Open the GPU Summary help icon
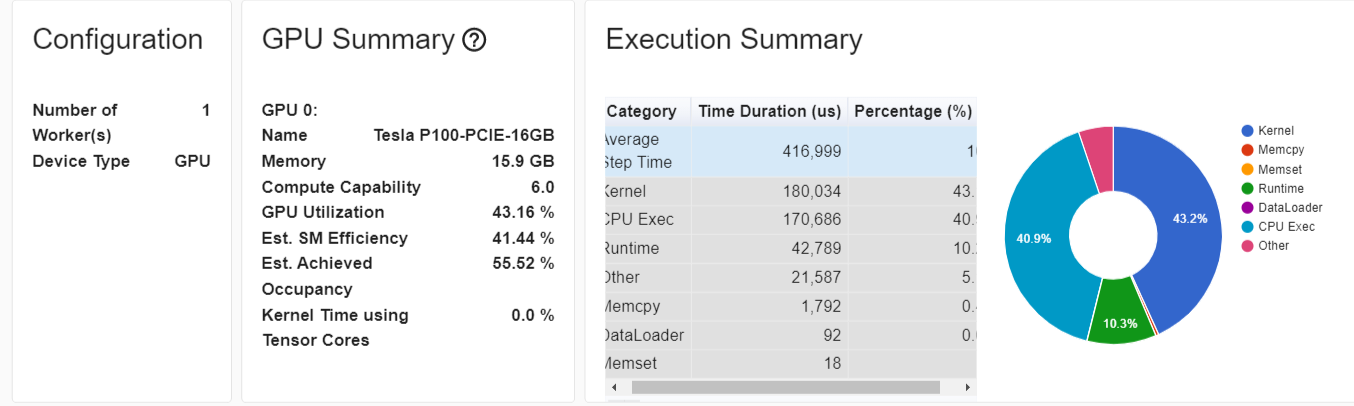 [475, 41]
